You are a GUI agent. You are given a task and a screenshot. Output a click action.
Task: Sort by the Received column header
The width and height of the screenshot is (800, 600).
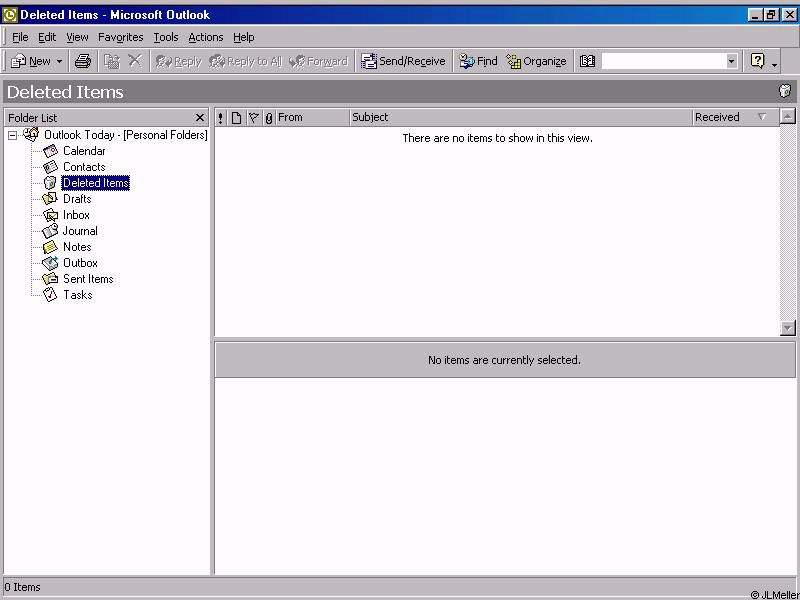(x=735, y=118)
